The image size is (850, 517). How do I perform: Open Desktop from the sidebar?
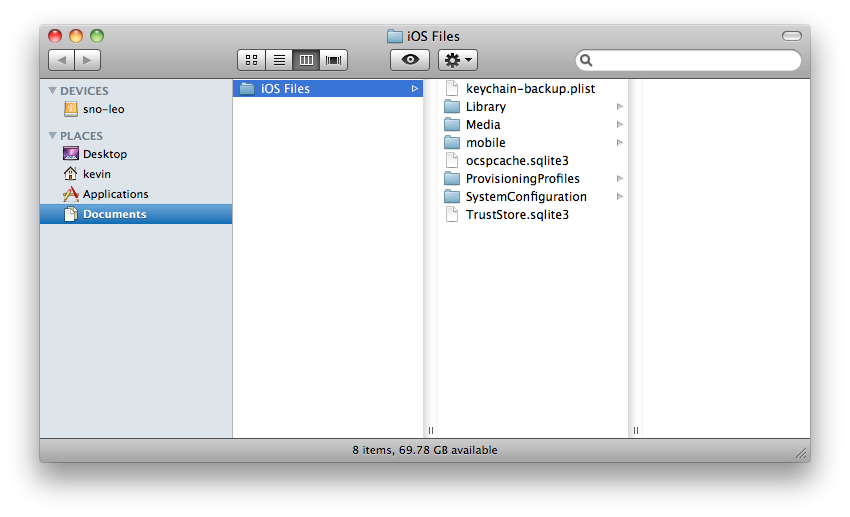coord(136,154)
